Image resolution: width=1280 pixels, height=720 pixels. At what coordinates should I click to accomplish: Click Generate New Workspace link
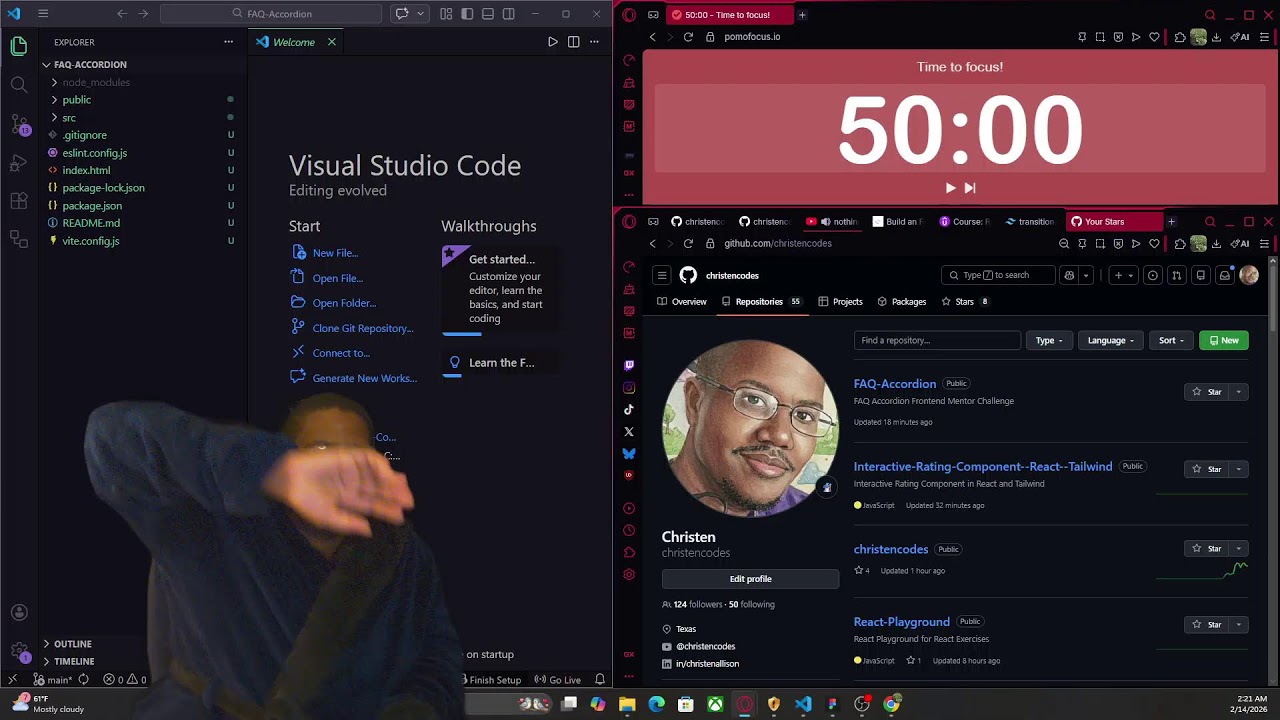365,378
